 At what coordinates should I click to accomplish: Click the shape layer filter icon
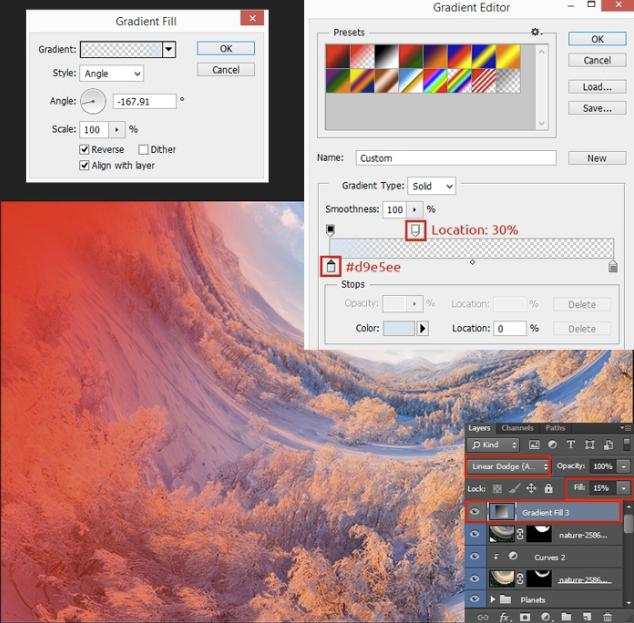tap(590, 445)
